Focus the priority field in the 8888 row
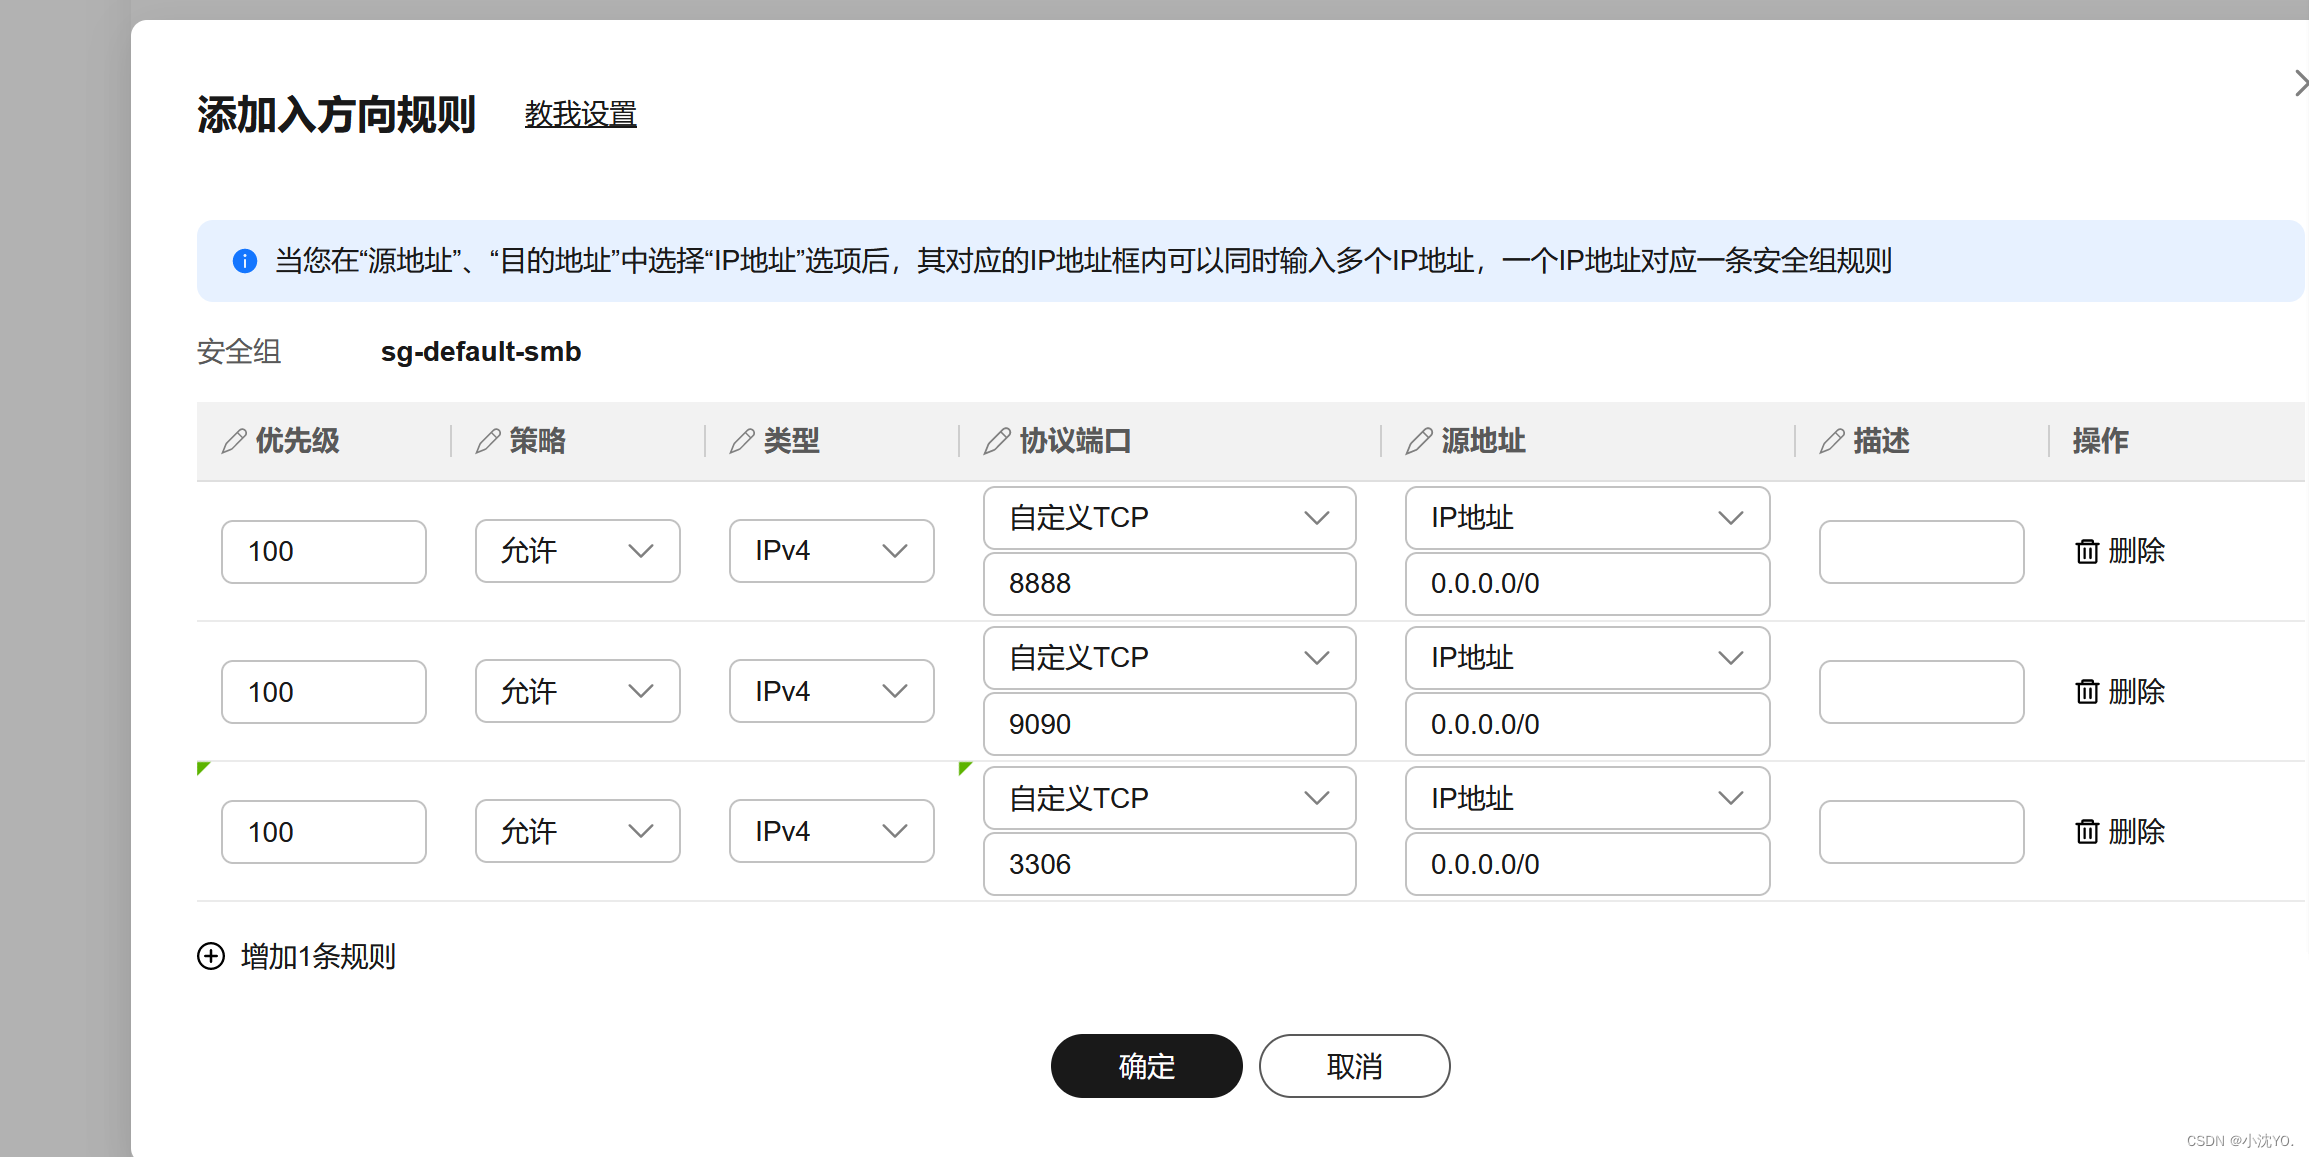 [x=324, y=551]
